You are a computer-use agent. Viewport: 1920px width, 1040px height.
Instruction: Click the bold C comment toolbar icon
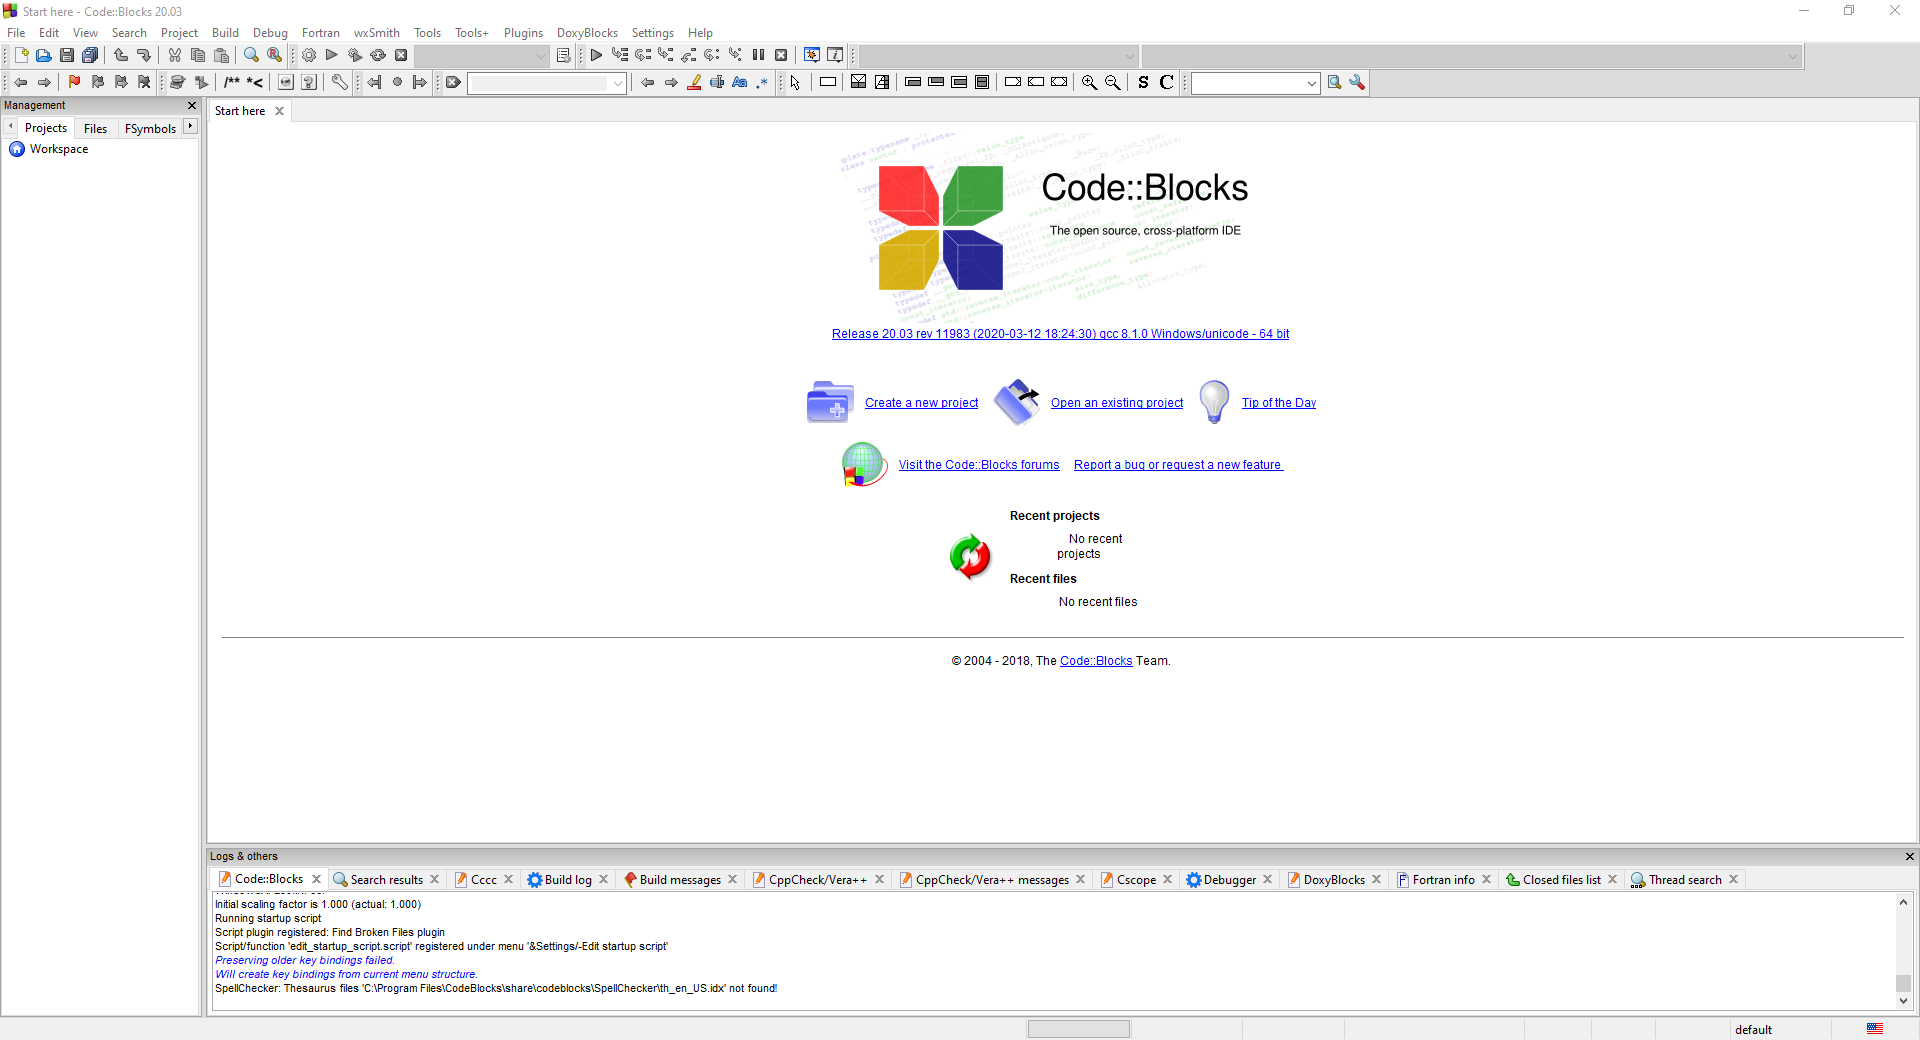tap(1166, 82)
